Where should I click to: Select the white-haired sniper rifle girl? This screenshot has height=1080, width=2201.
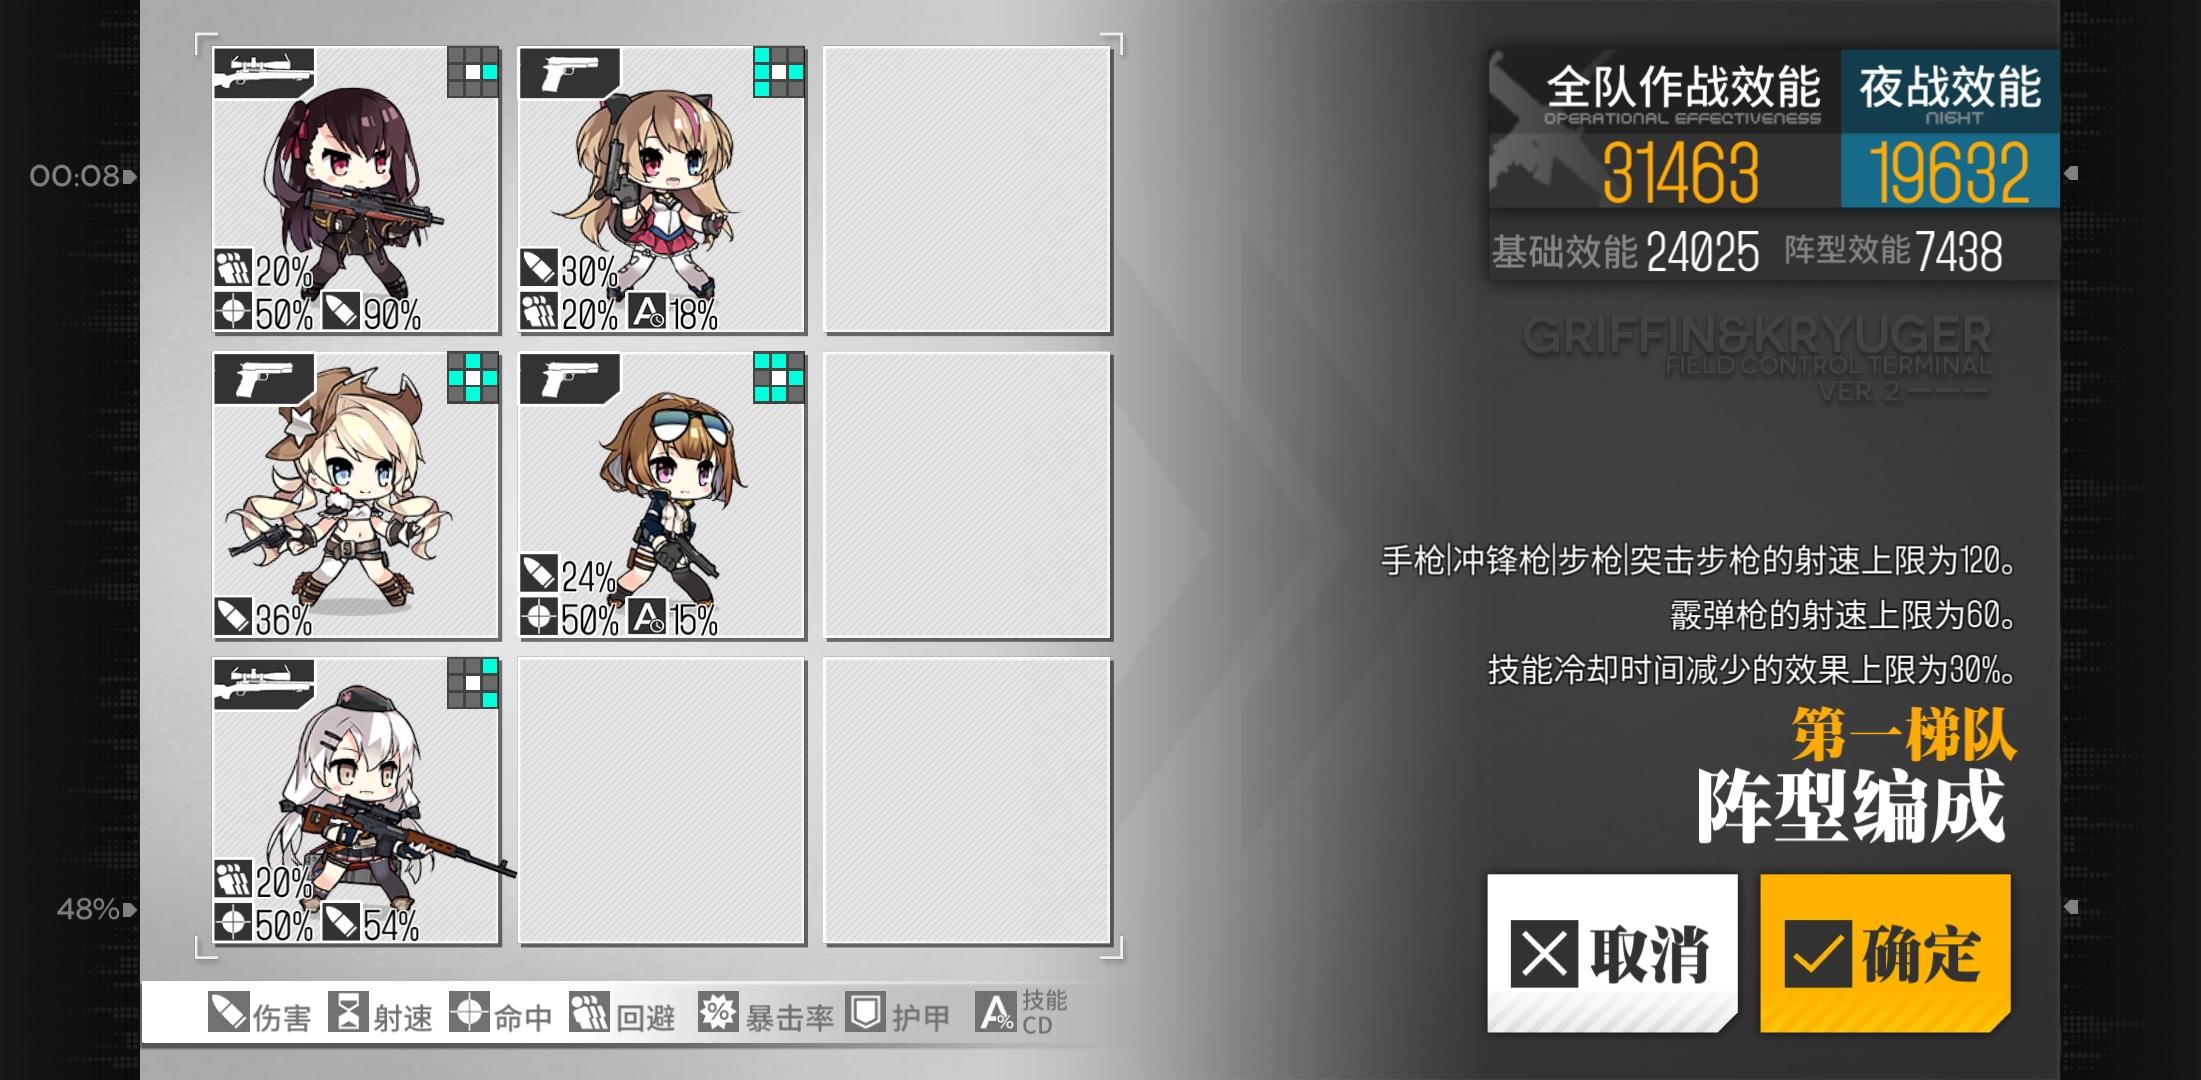[x=356, y=801]
